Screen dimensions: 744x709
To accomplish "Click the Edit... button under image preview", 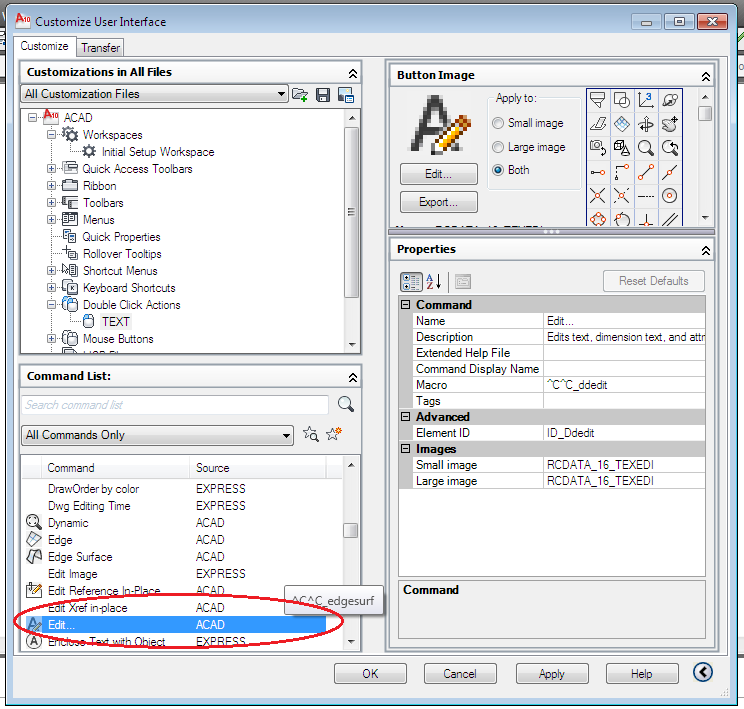I will coord(438,174).
